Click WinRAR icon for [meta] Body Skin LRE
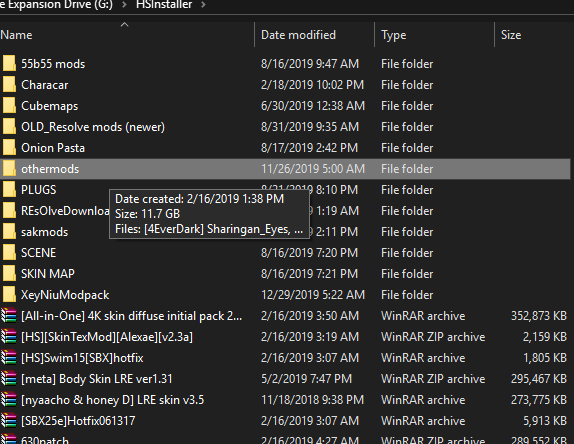 [9, 378]
